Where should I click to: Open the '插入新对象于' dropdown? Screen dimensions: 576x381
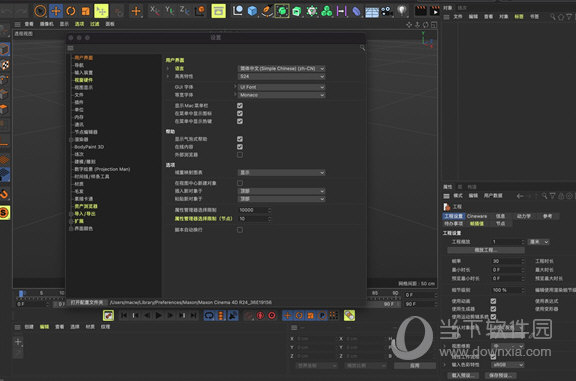pyautogui.click(x=281, y=191)
